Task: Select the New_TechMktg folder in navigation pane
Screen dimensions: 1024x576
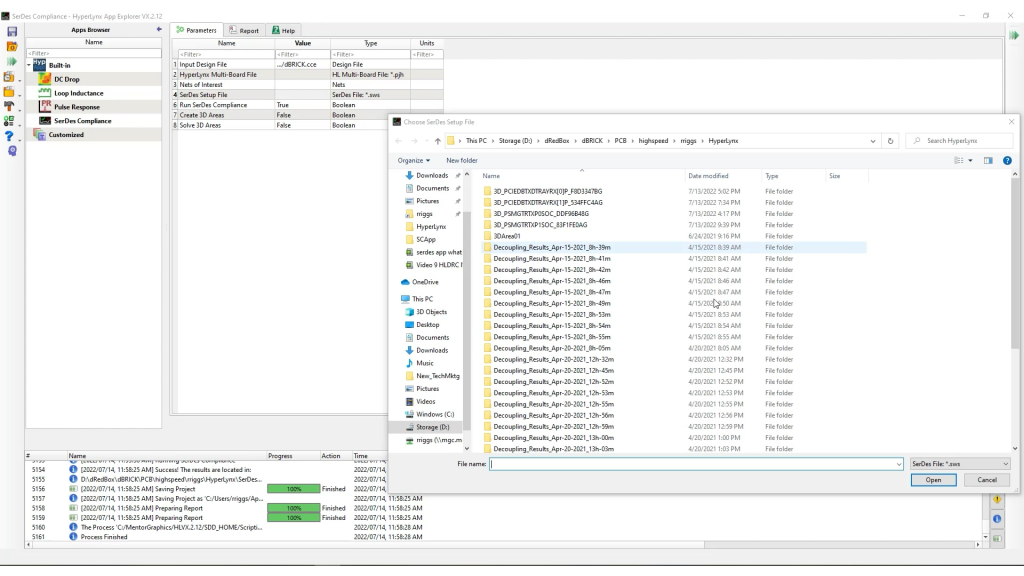Action: click(x=438, y=376)
